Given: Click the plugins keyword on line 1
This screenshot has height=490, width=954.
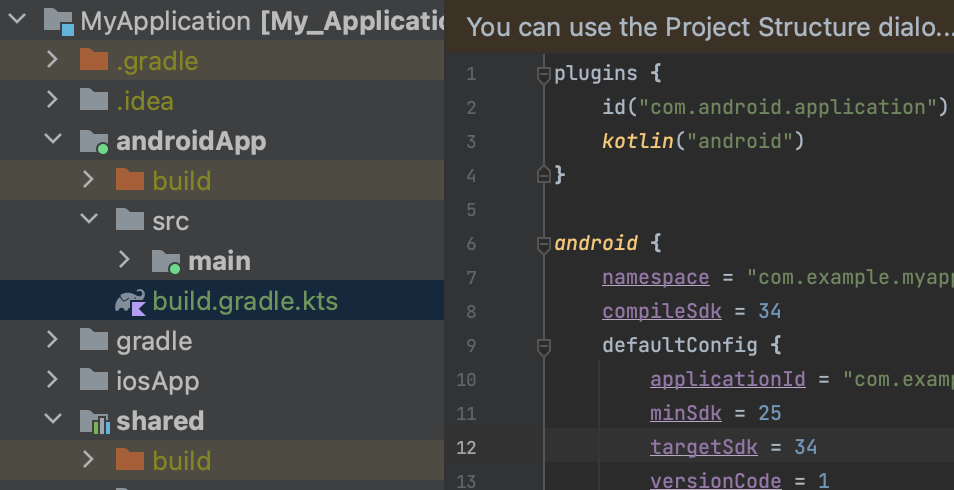Looking at the screenshot, I should click(596, 73).
